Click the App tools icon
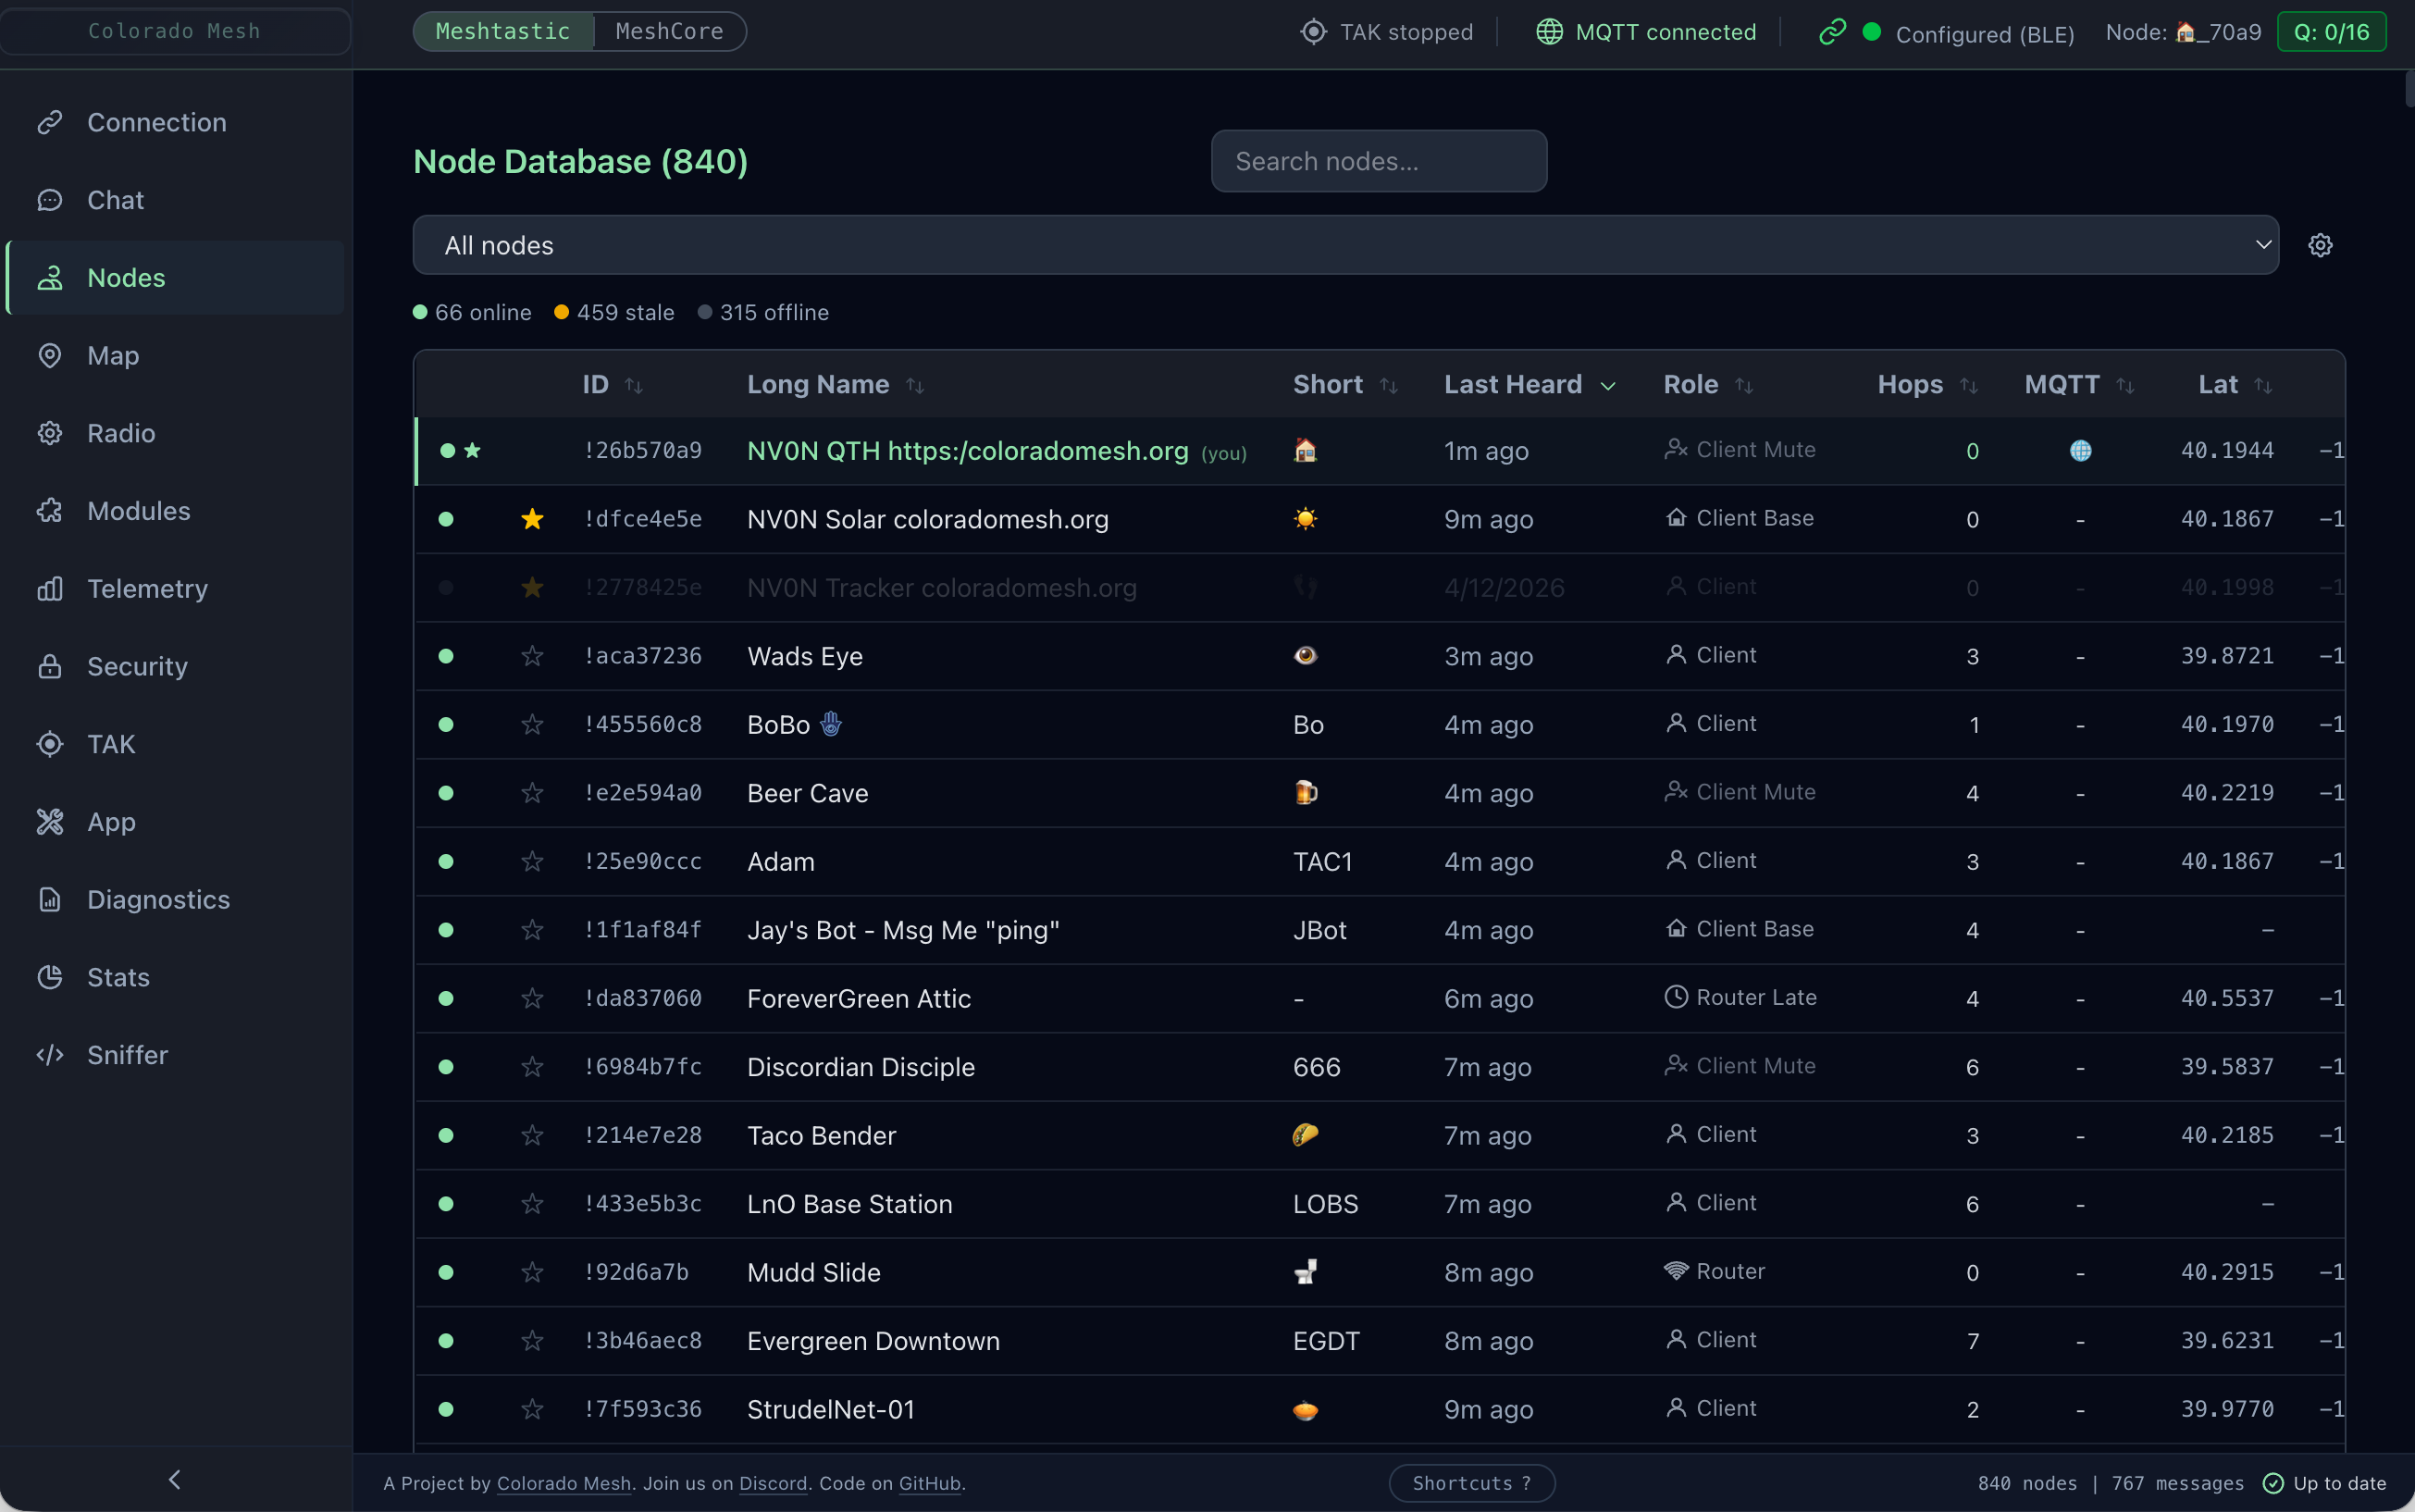The image size is (2415, 1512). coord(50,822)
